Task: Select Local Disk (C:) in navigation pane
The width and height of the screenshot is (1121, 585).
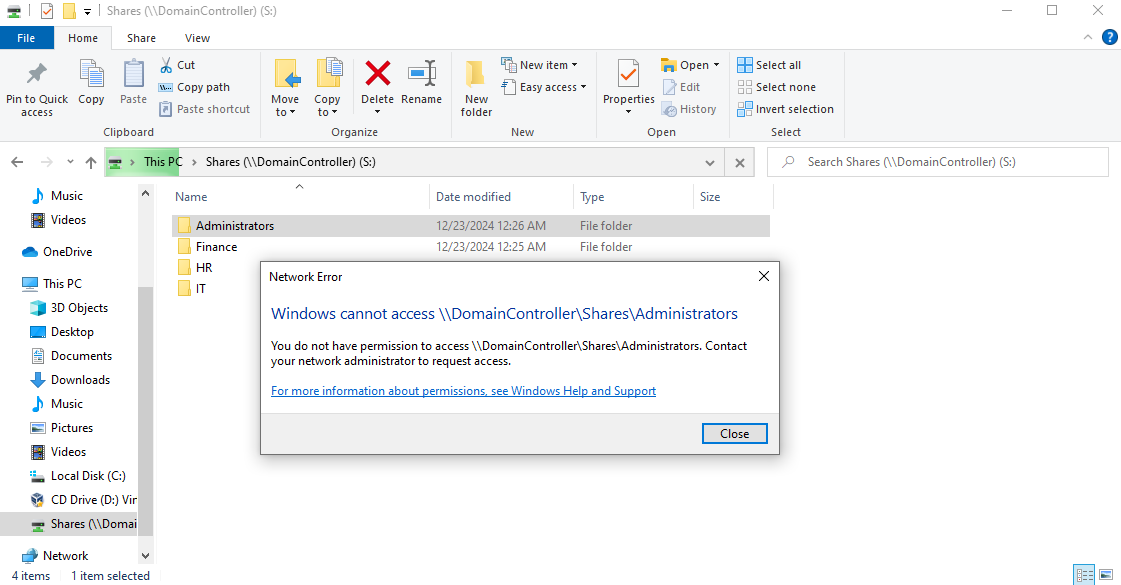Action: click(88, 476)
